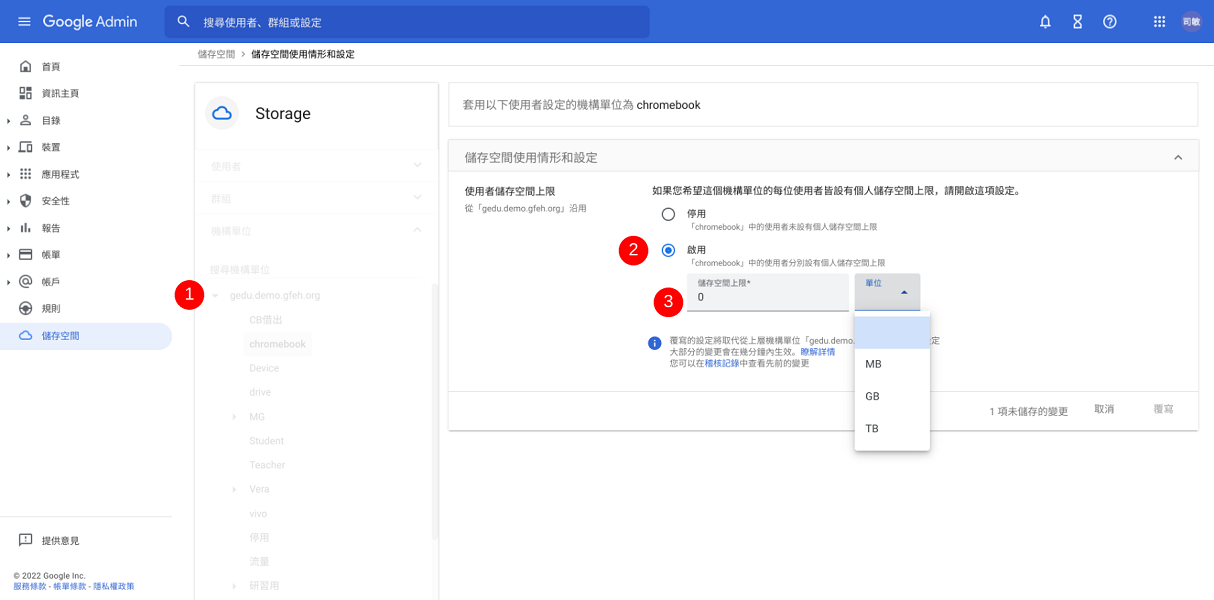Click the Google Admin logo
The width and height of the screenshot is (1214, 600).
[90, 22]
